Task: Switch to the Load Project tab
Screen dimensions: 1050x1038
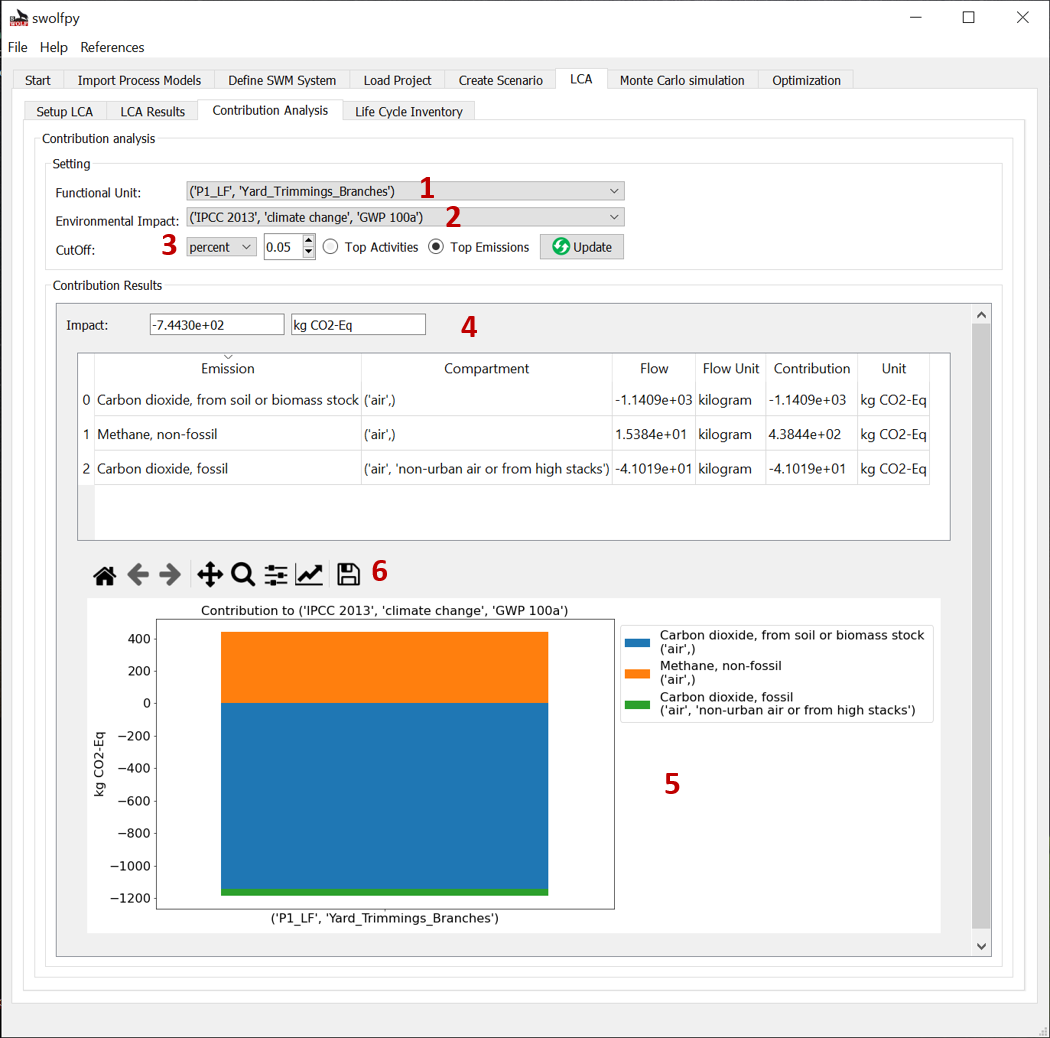Action: coord(397,80)
